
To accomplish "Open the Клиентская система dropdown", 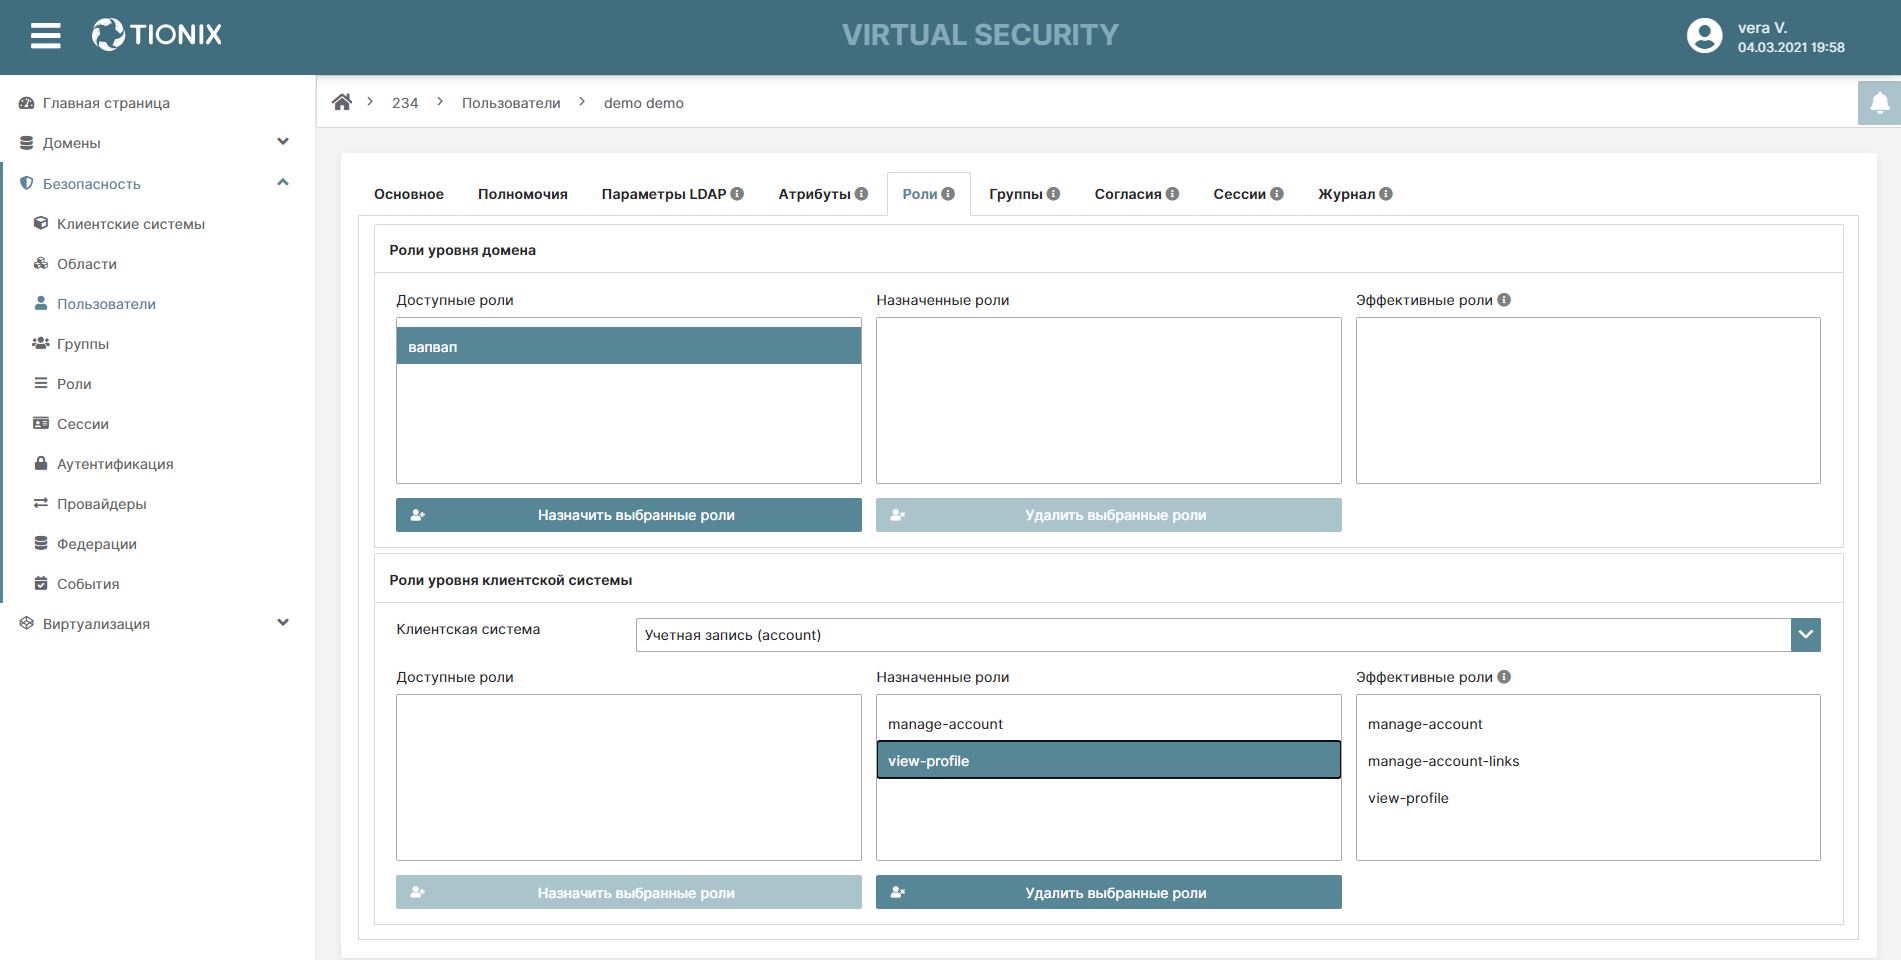I will click(1805, 635).
